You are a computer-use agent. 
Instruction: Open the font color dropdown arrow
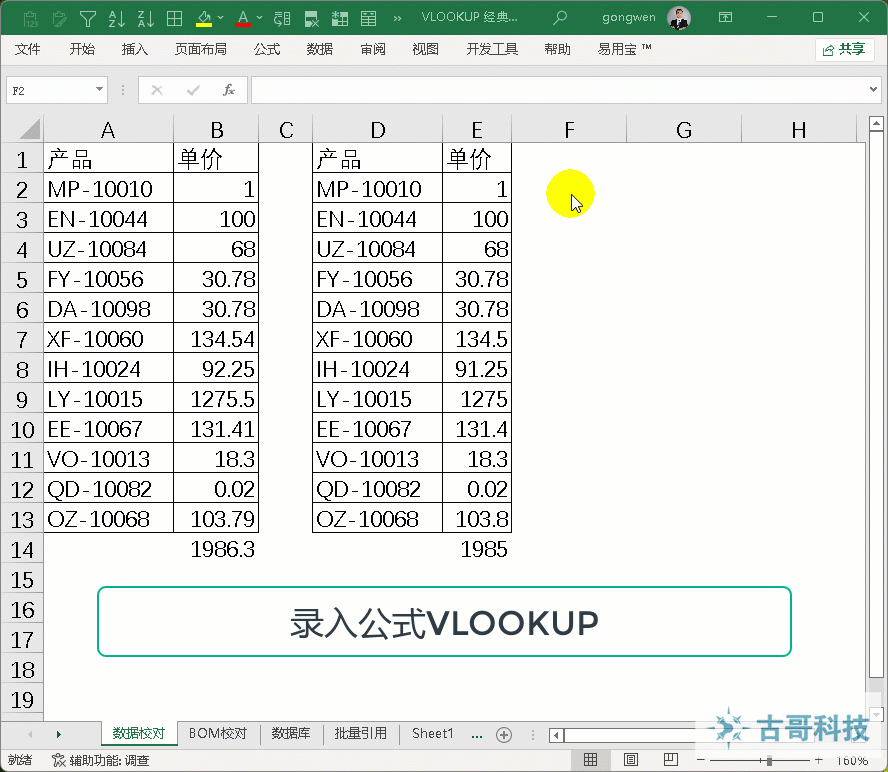[258, 18]
